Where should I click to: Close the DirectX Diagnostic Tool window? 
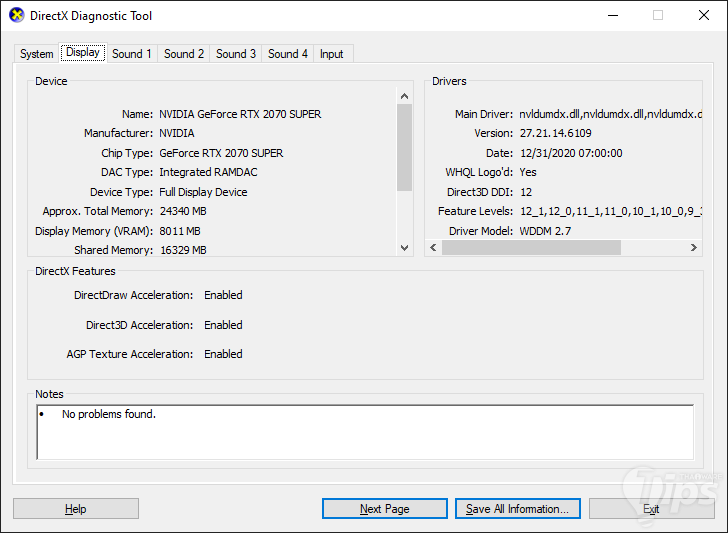(x=704, y=15)
